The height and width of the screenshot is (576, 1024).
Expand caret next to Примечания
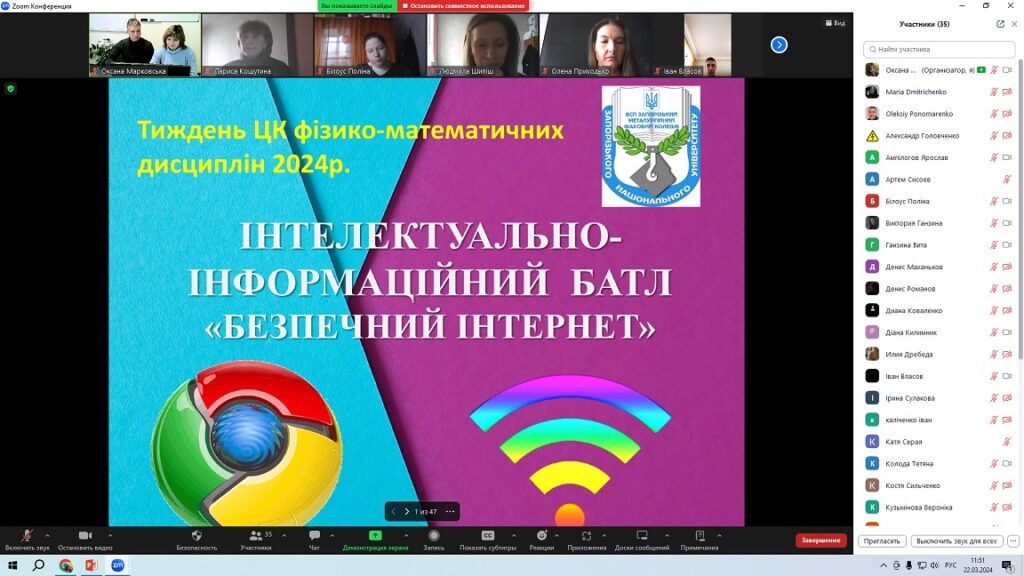click(x=719, y=536)
